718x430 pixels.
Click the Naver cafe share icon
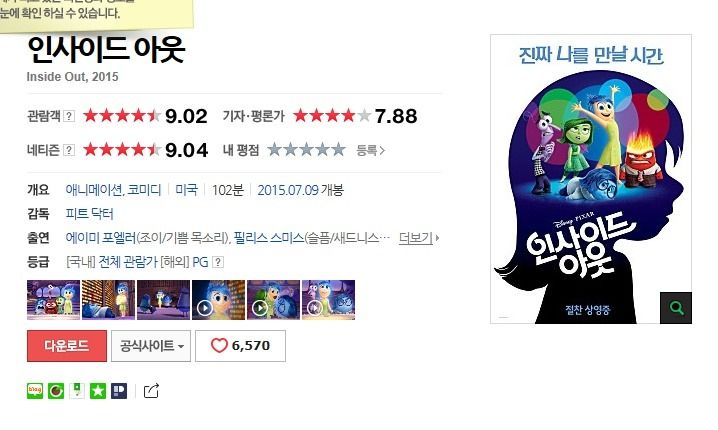pos(56,391)
